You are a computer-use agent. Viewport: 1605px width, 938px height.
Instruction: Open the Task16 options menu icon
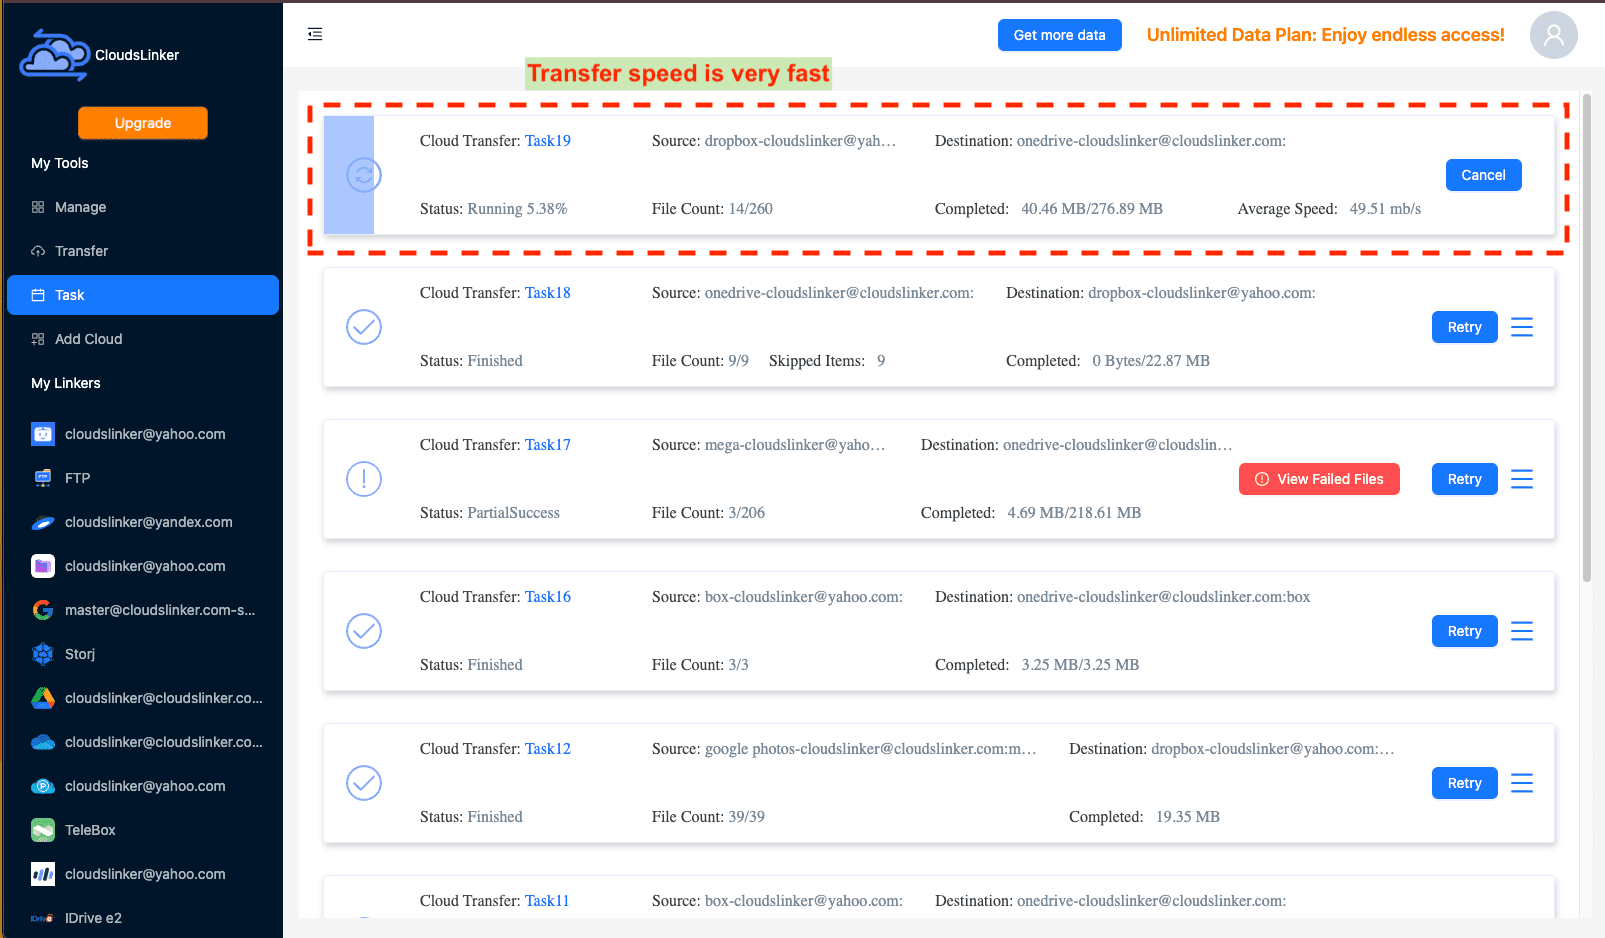(x=1522, y=631)
